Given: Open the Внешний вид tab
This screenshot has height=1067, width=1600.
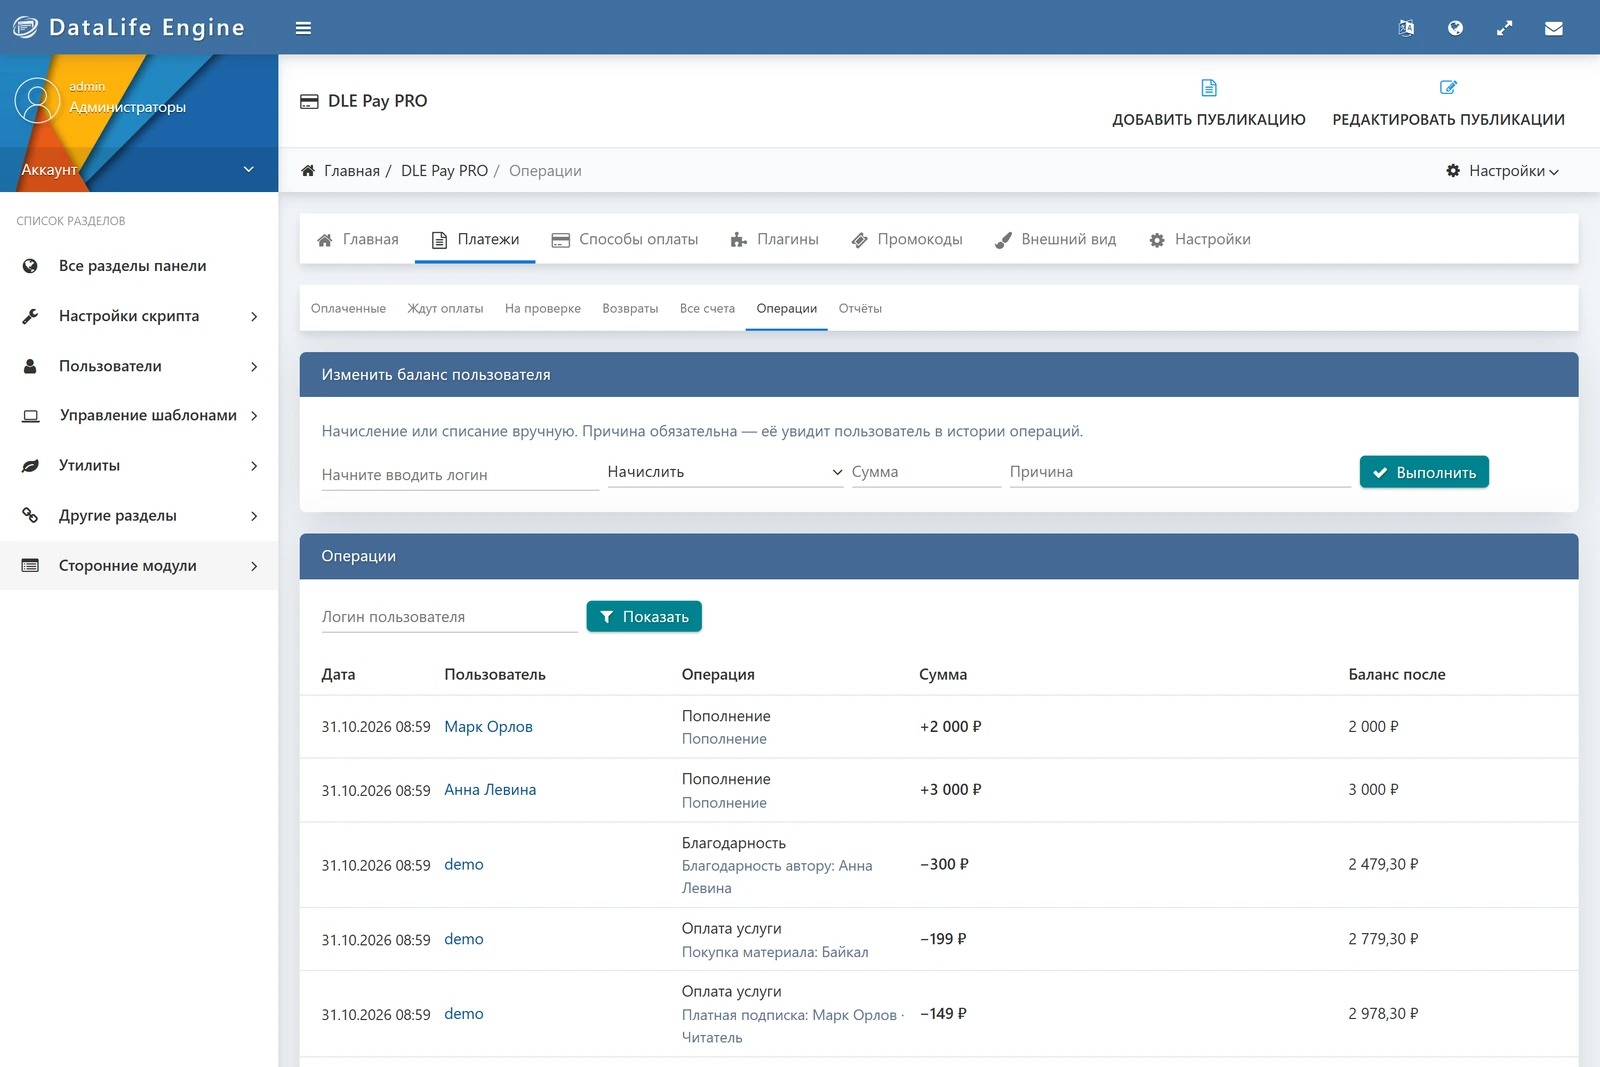Looking at the screenshot, I should [x=1056, y=240].
